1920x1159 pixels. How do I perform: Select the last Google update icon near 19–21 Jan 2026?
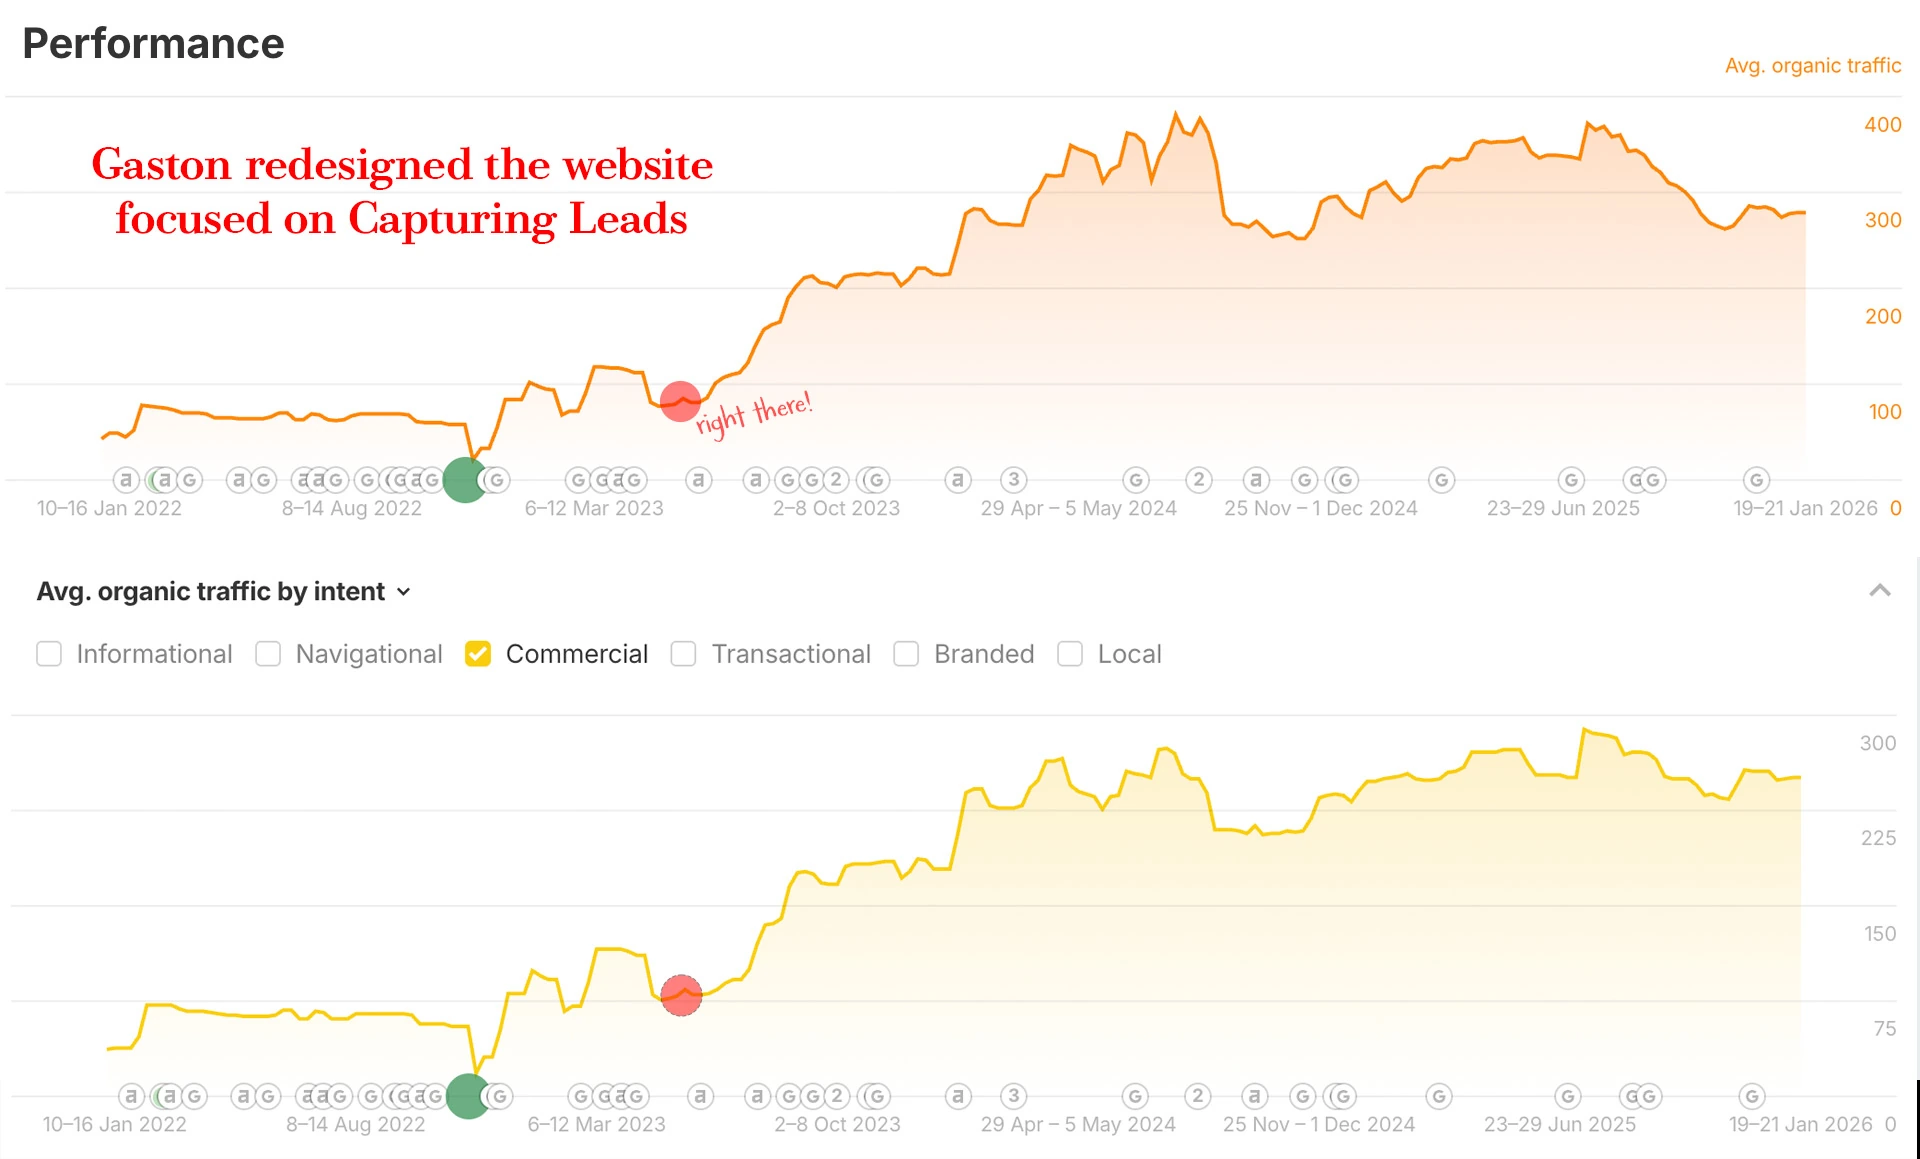[1758, 480]
